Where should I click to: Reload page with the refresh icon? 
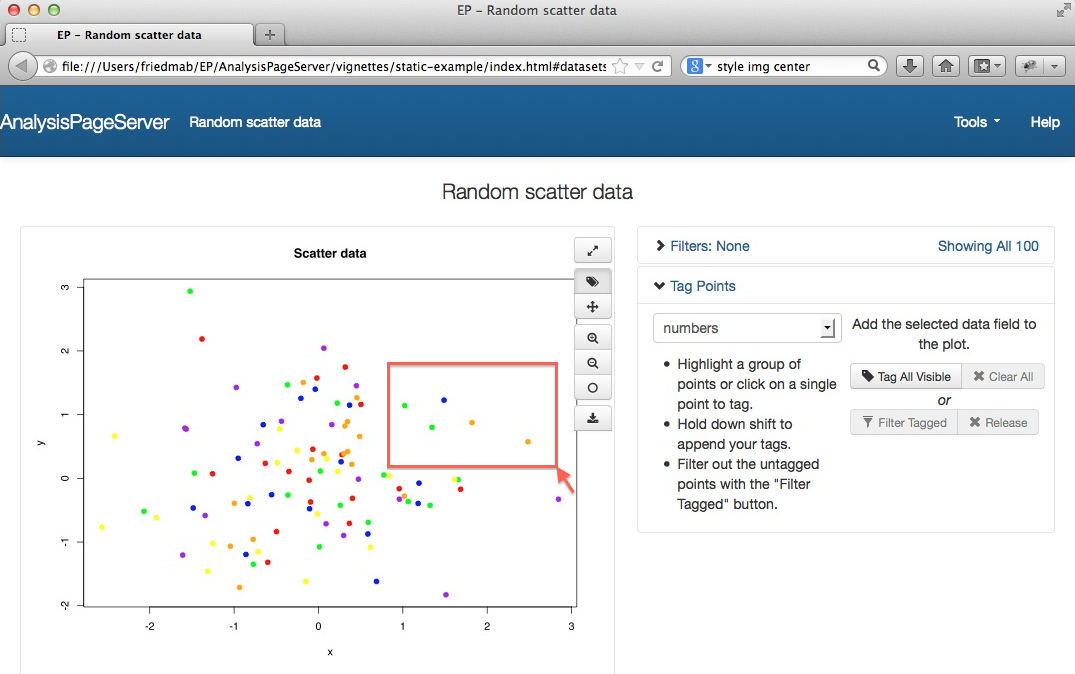coord(657,66)
